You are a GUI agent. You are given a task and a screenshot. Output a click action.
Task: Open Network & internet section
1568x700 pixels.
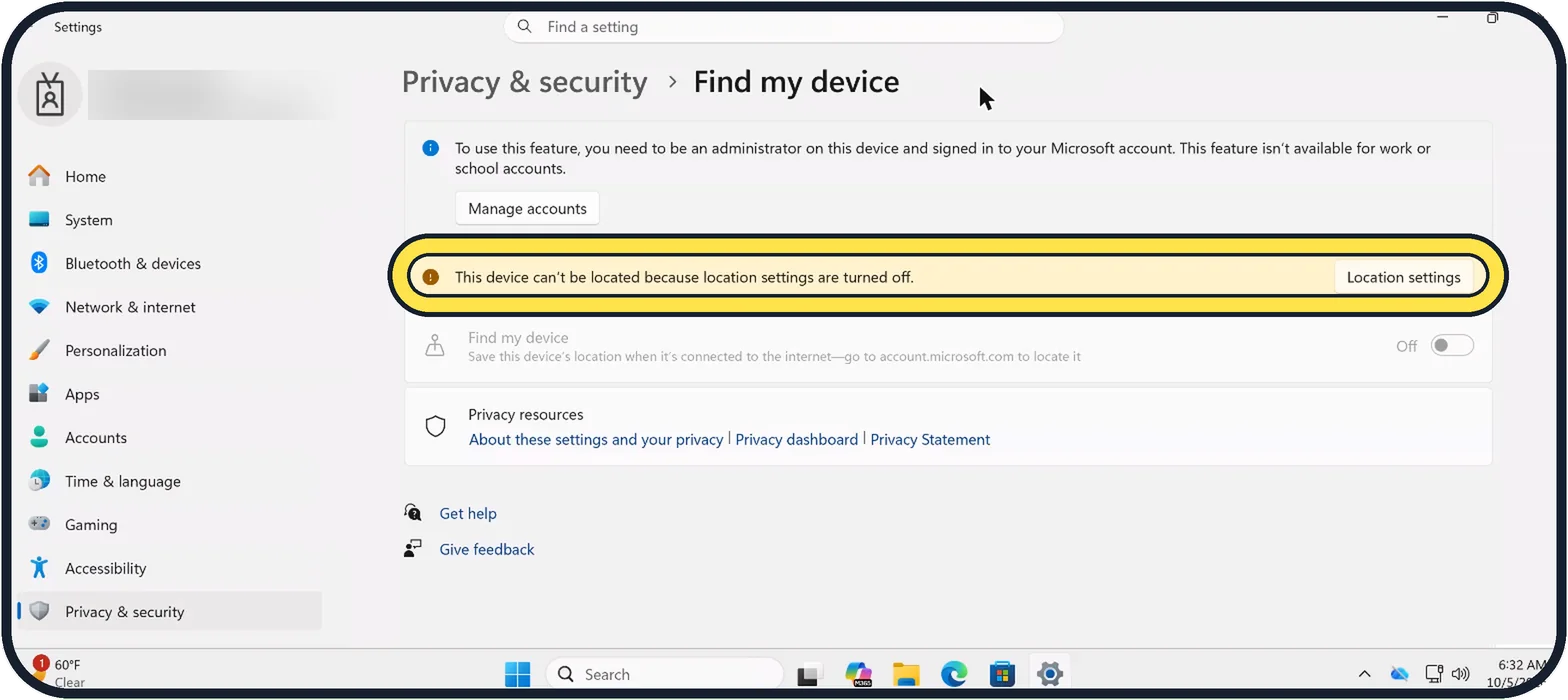point(130,307)
